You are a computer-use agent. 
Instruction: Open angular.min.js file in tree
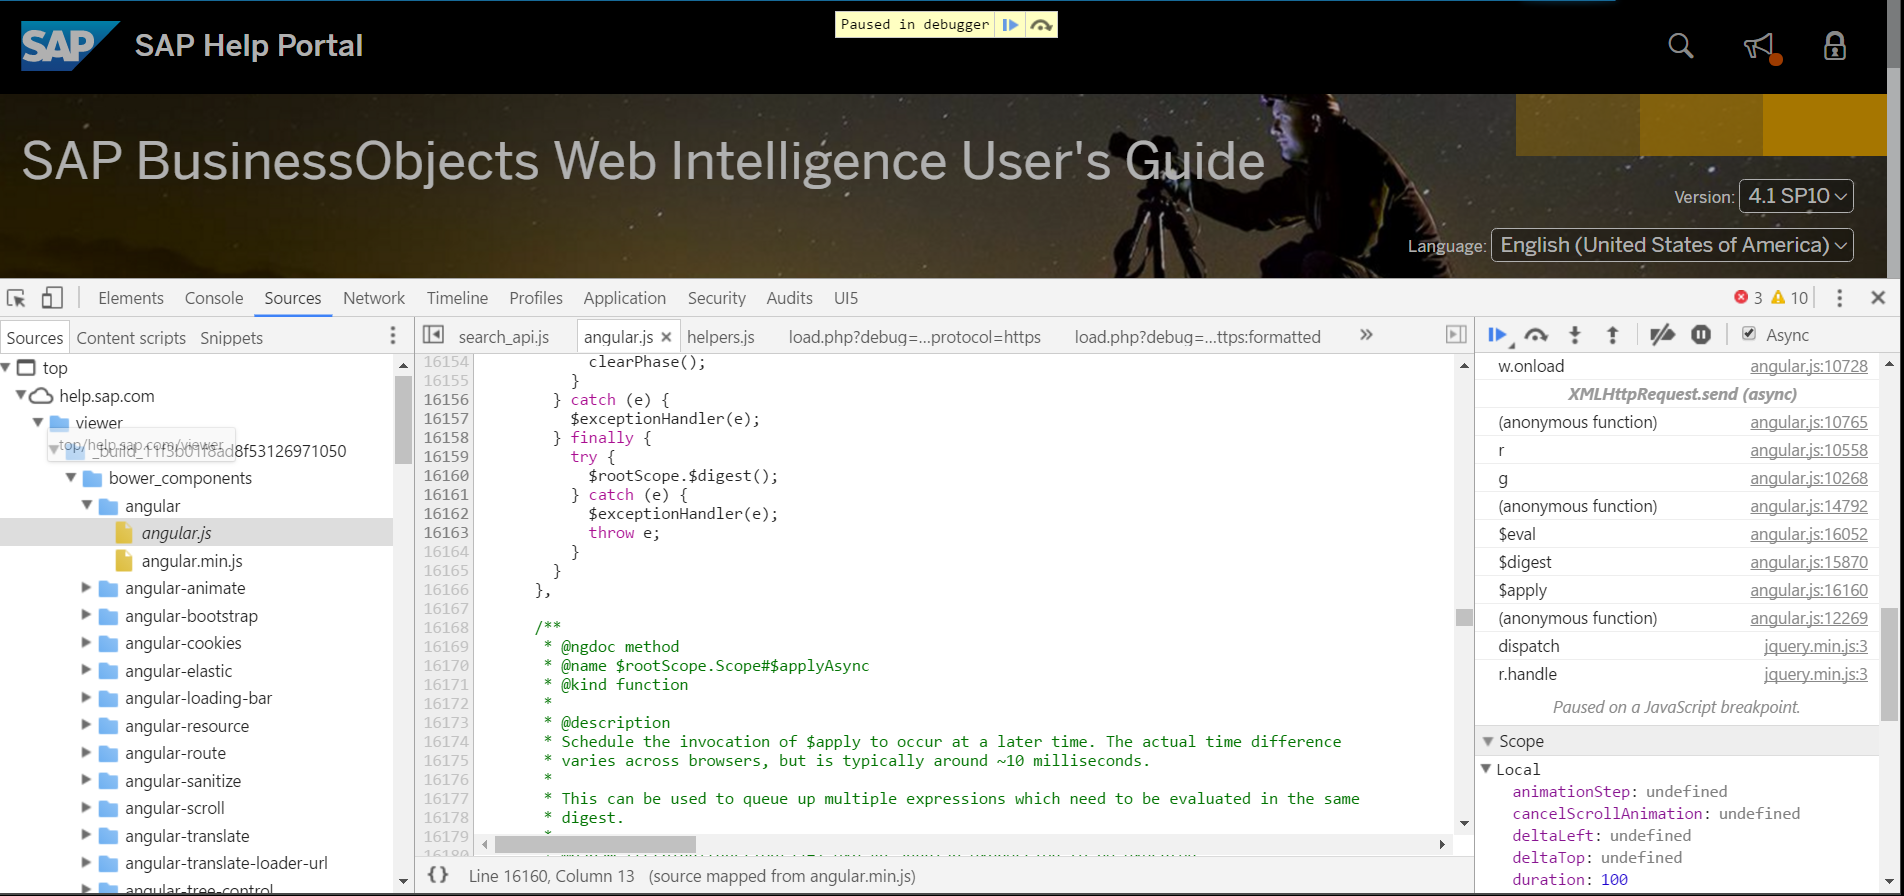tap(191, 561)
